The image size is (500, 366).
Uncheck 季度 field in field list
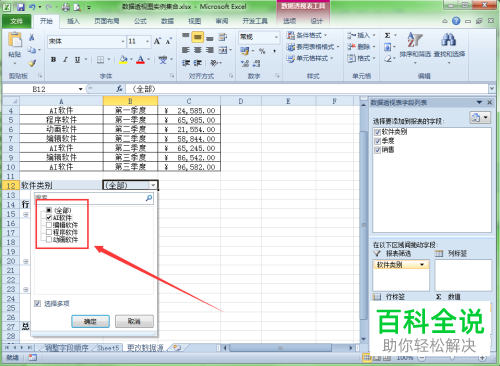[377, 141]
